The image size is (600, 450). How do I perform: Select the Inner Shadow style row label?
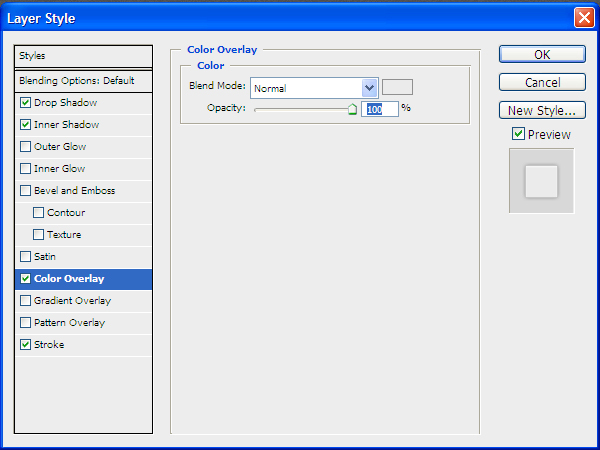[x=67, y=125]
